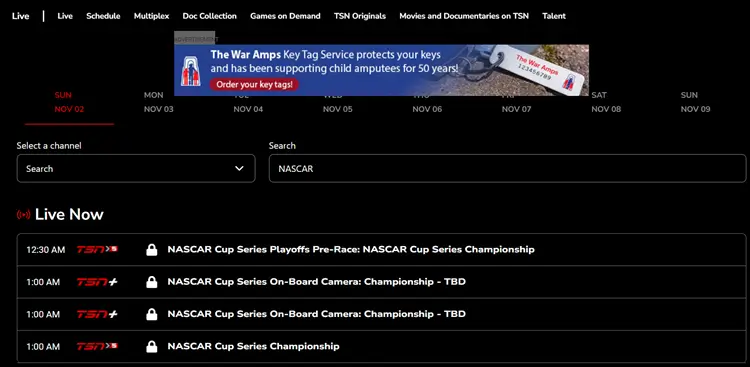This screenshot has width=750, height=367.
Task: Click the bold Live section title at top left
Action: point(21,16)
